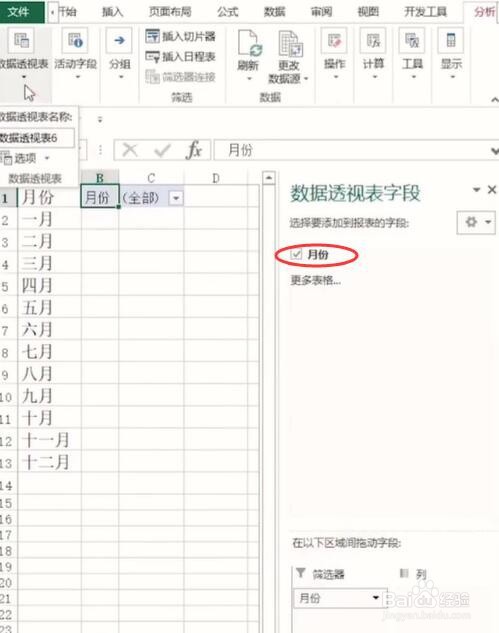Click the vertical scrollbar up arrow
Image resolution: width=499 pixels, height=633 pixels.
(x=269, y=177)
